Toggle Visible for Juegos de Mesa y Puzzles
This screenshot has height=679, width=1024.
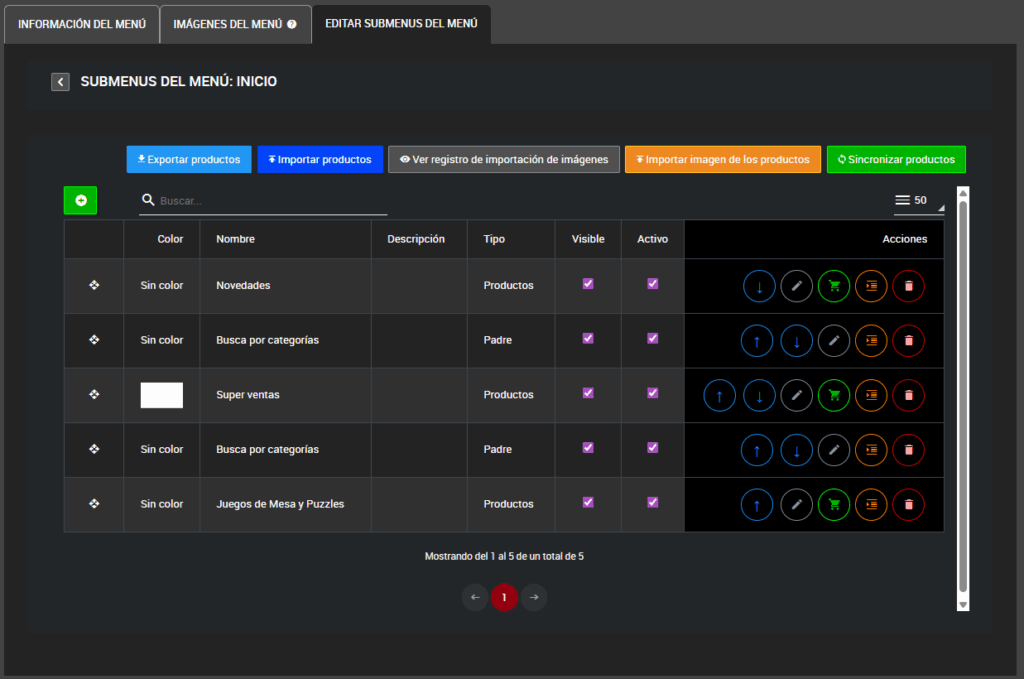point(588,502)
